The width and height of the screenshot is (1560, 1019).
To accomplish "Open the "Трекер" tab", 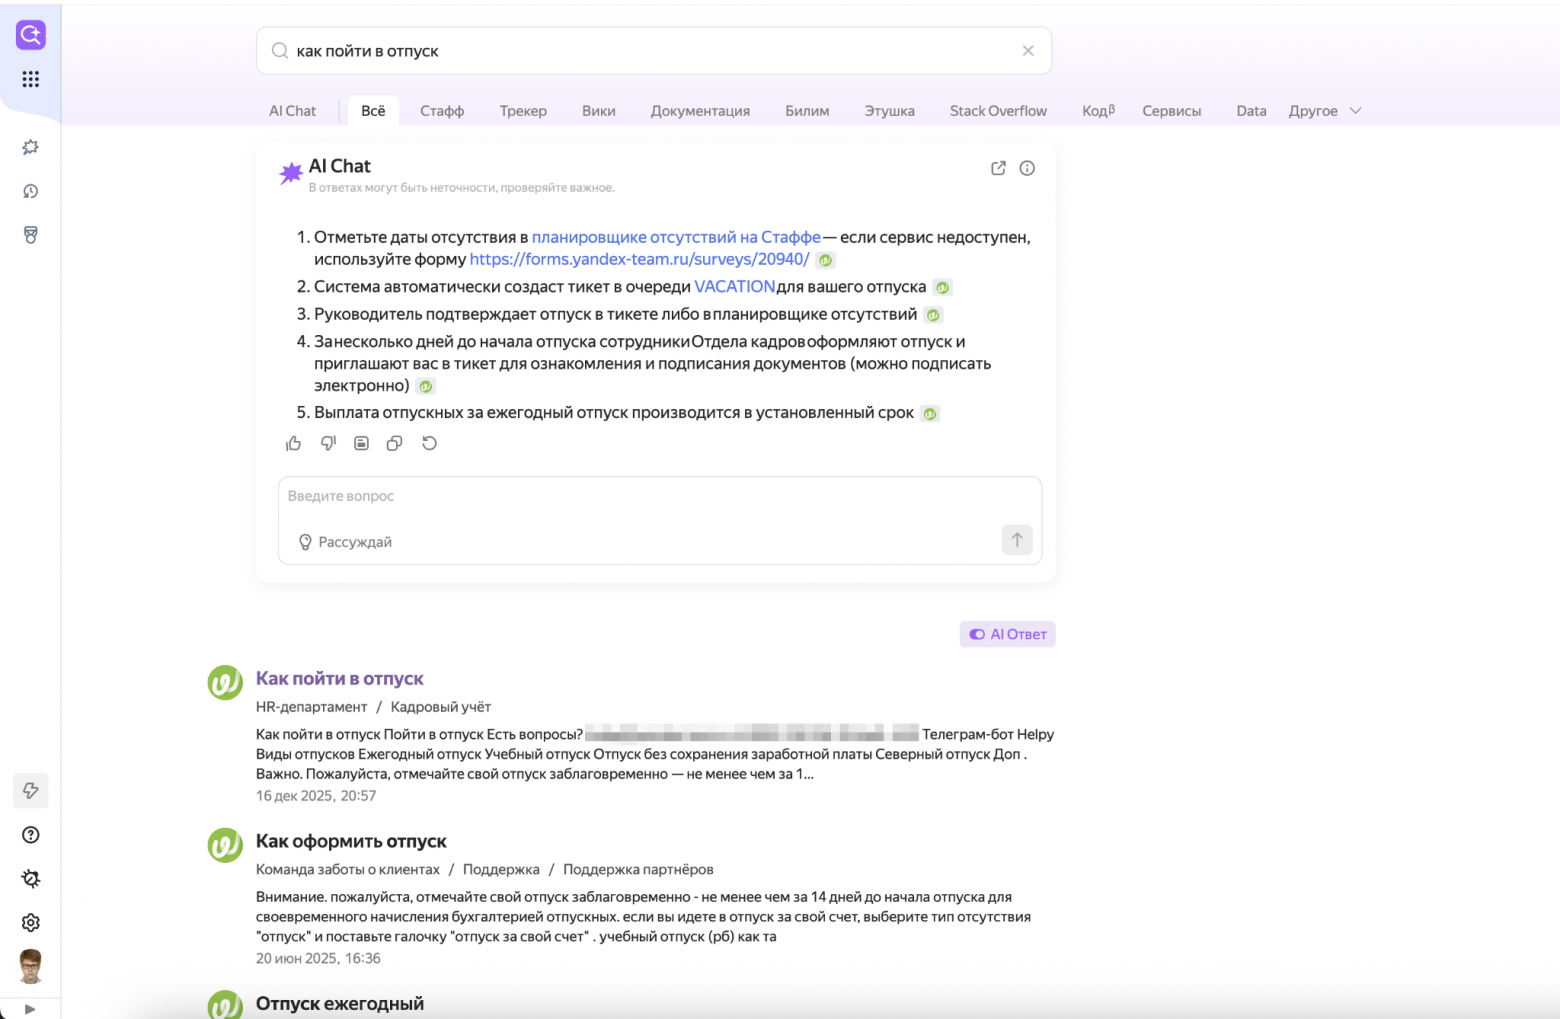I will pos(523,111).
